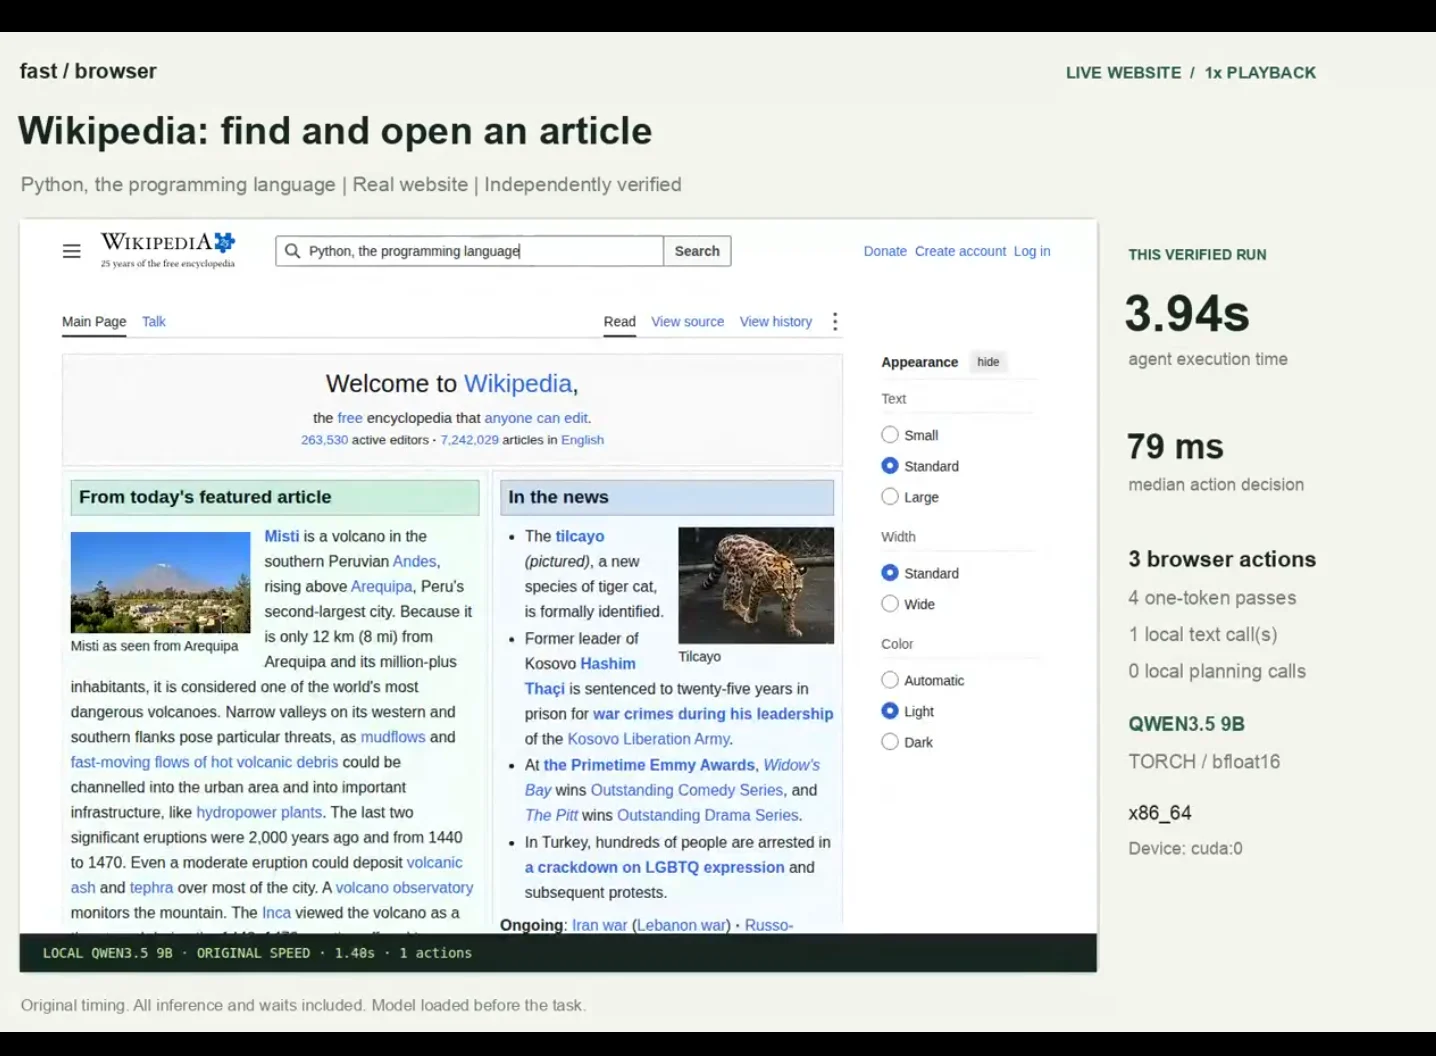The height and width of the screenshot is (1056, 1436).
Task: Open the Iran war ongoing link
Action: tap(599, 925)
